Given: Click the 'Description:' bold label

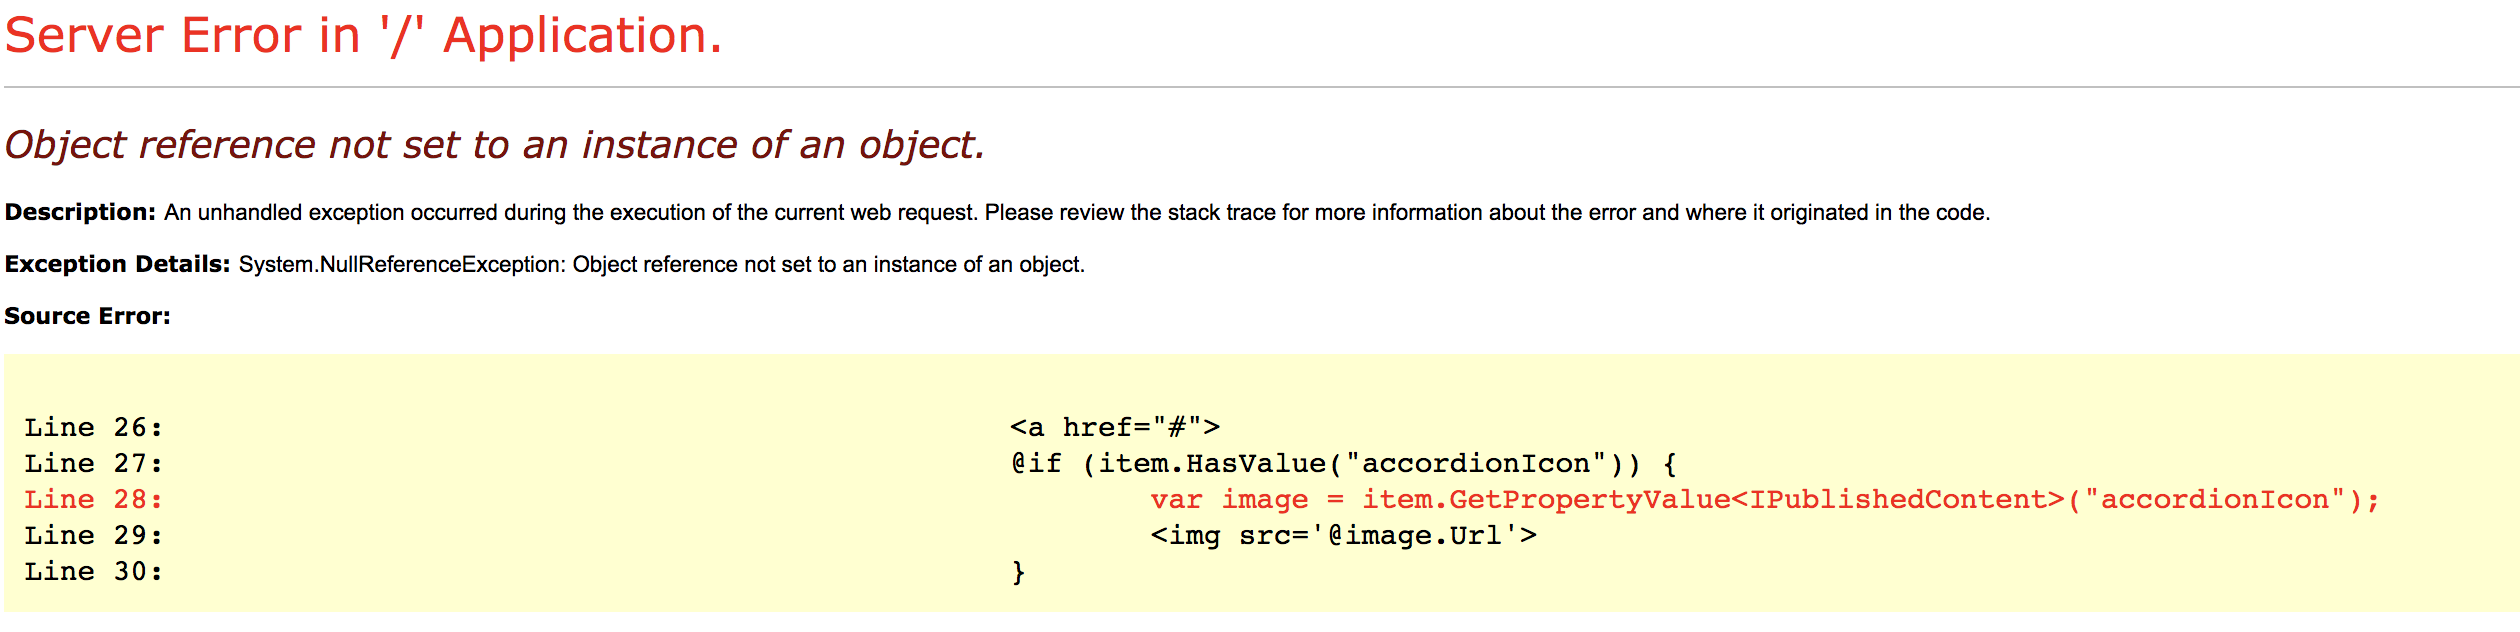Looking at the screenshot, I should point(80,212).
